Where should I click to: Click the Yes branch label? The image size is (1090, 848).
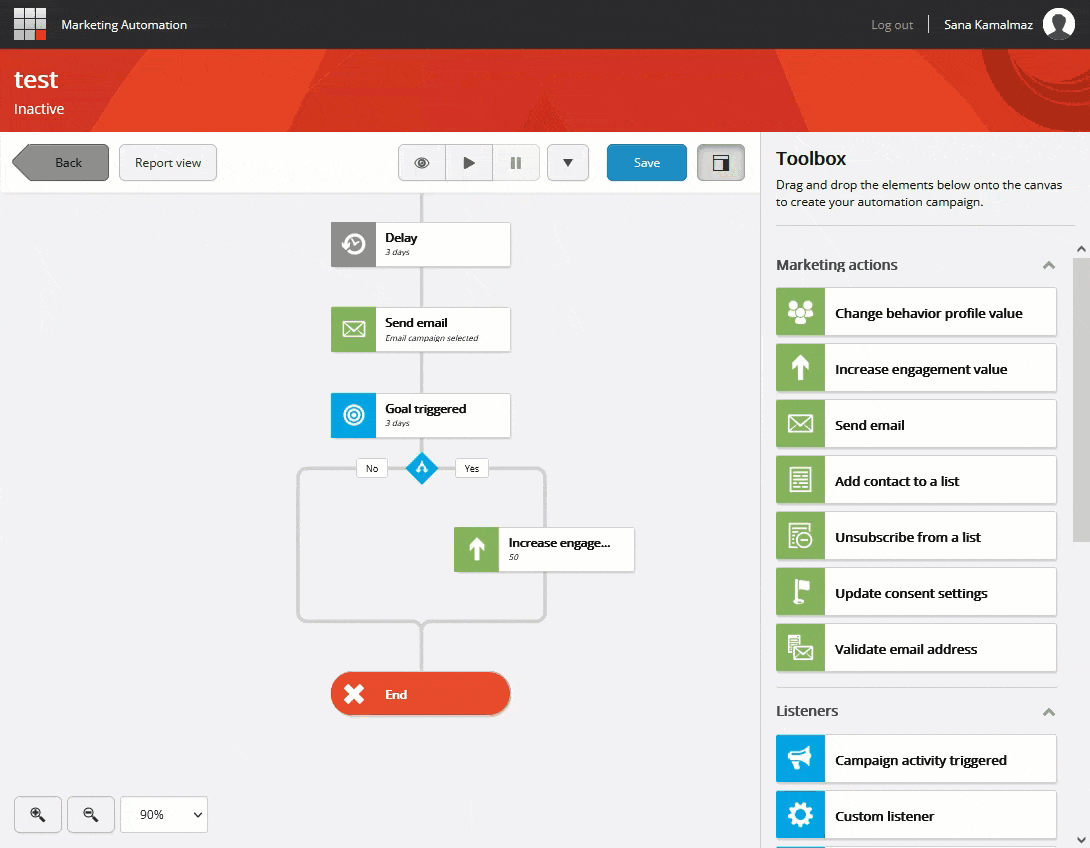tap(471, 468)
